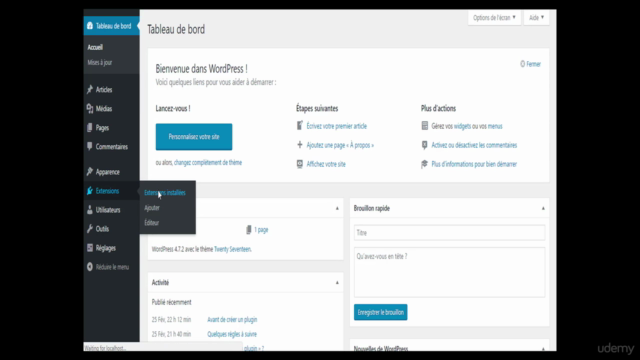Click the Médias icon in sidebar
This screenshot has height=360, width=640.
click(x=90, y=108)
